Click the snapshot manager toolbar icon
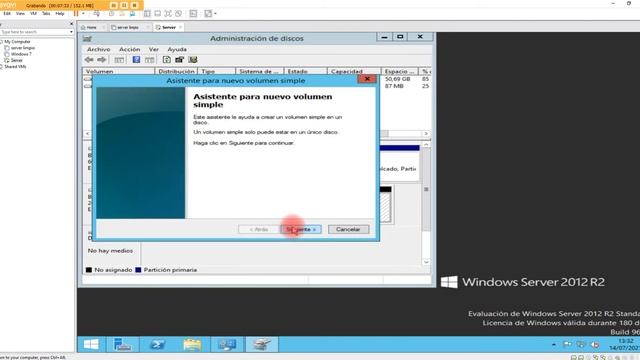640x360 pixels. pos(132,13)
